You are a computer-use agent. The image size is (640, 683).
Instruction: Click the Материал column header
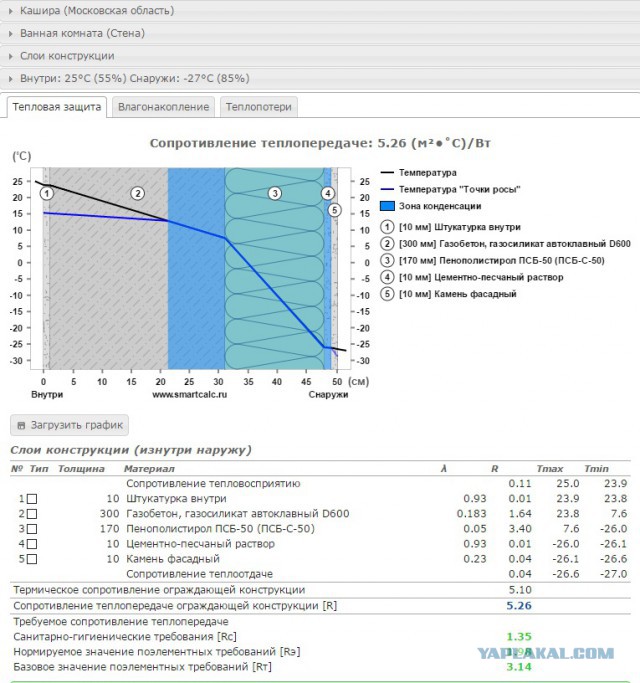pyautogui.click(x=149, y=469)
